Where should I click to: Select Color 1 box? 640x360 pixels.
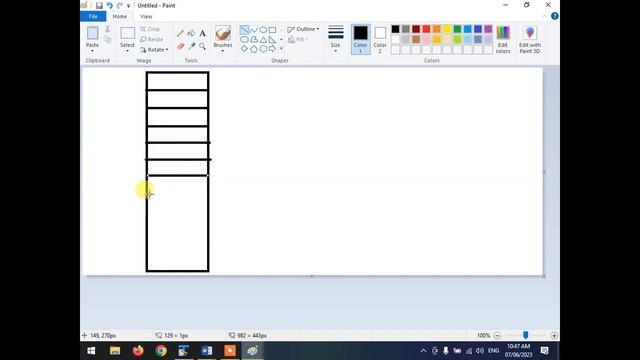point(360,39)
